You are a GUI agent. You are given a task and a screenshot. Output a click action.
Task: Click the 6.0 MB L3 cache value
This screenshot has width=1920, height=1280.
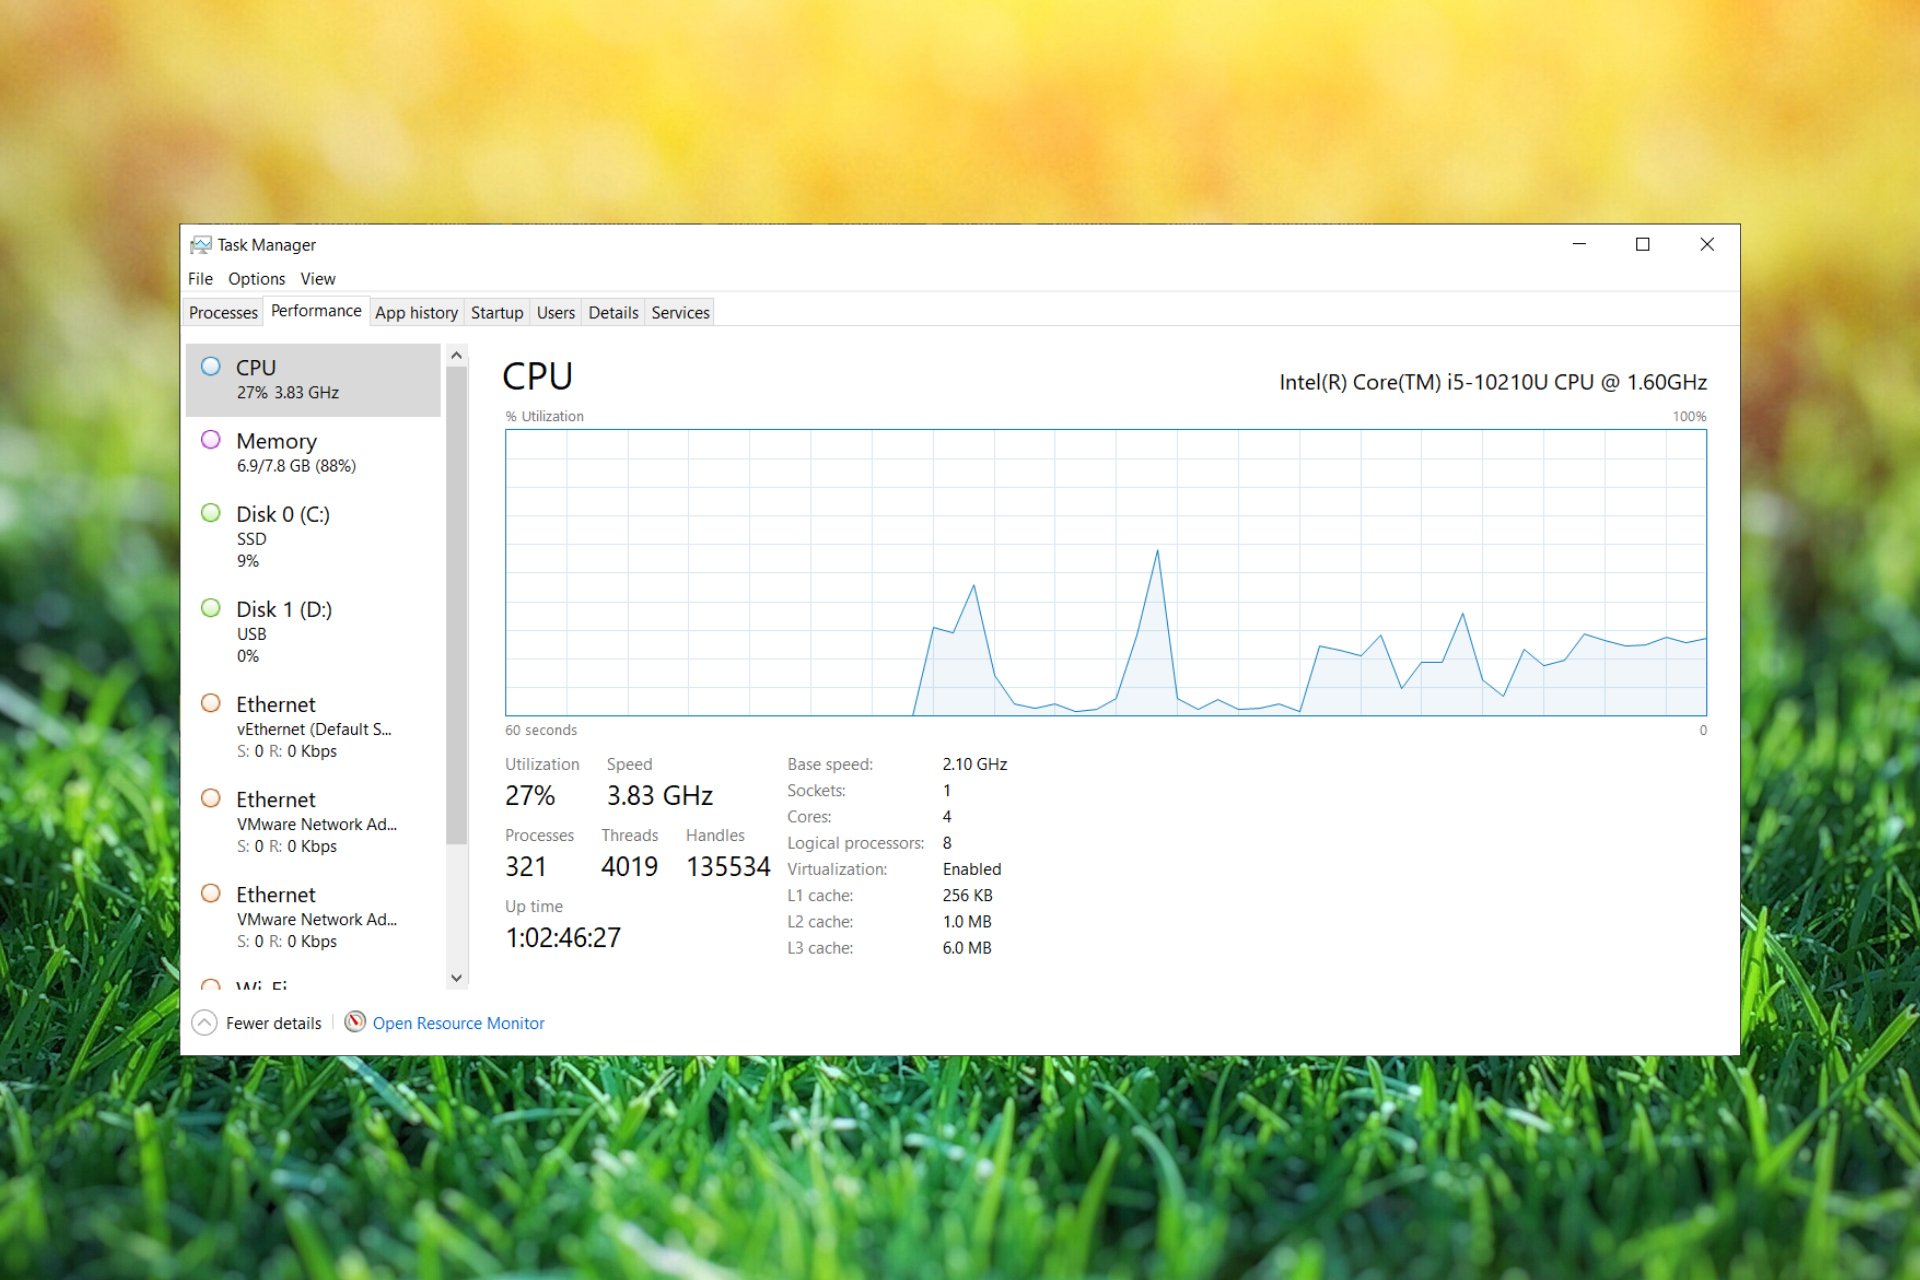[x=967, y=948]
